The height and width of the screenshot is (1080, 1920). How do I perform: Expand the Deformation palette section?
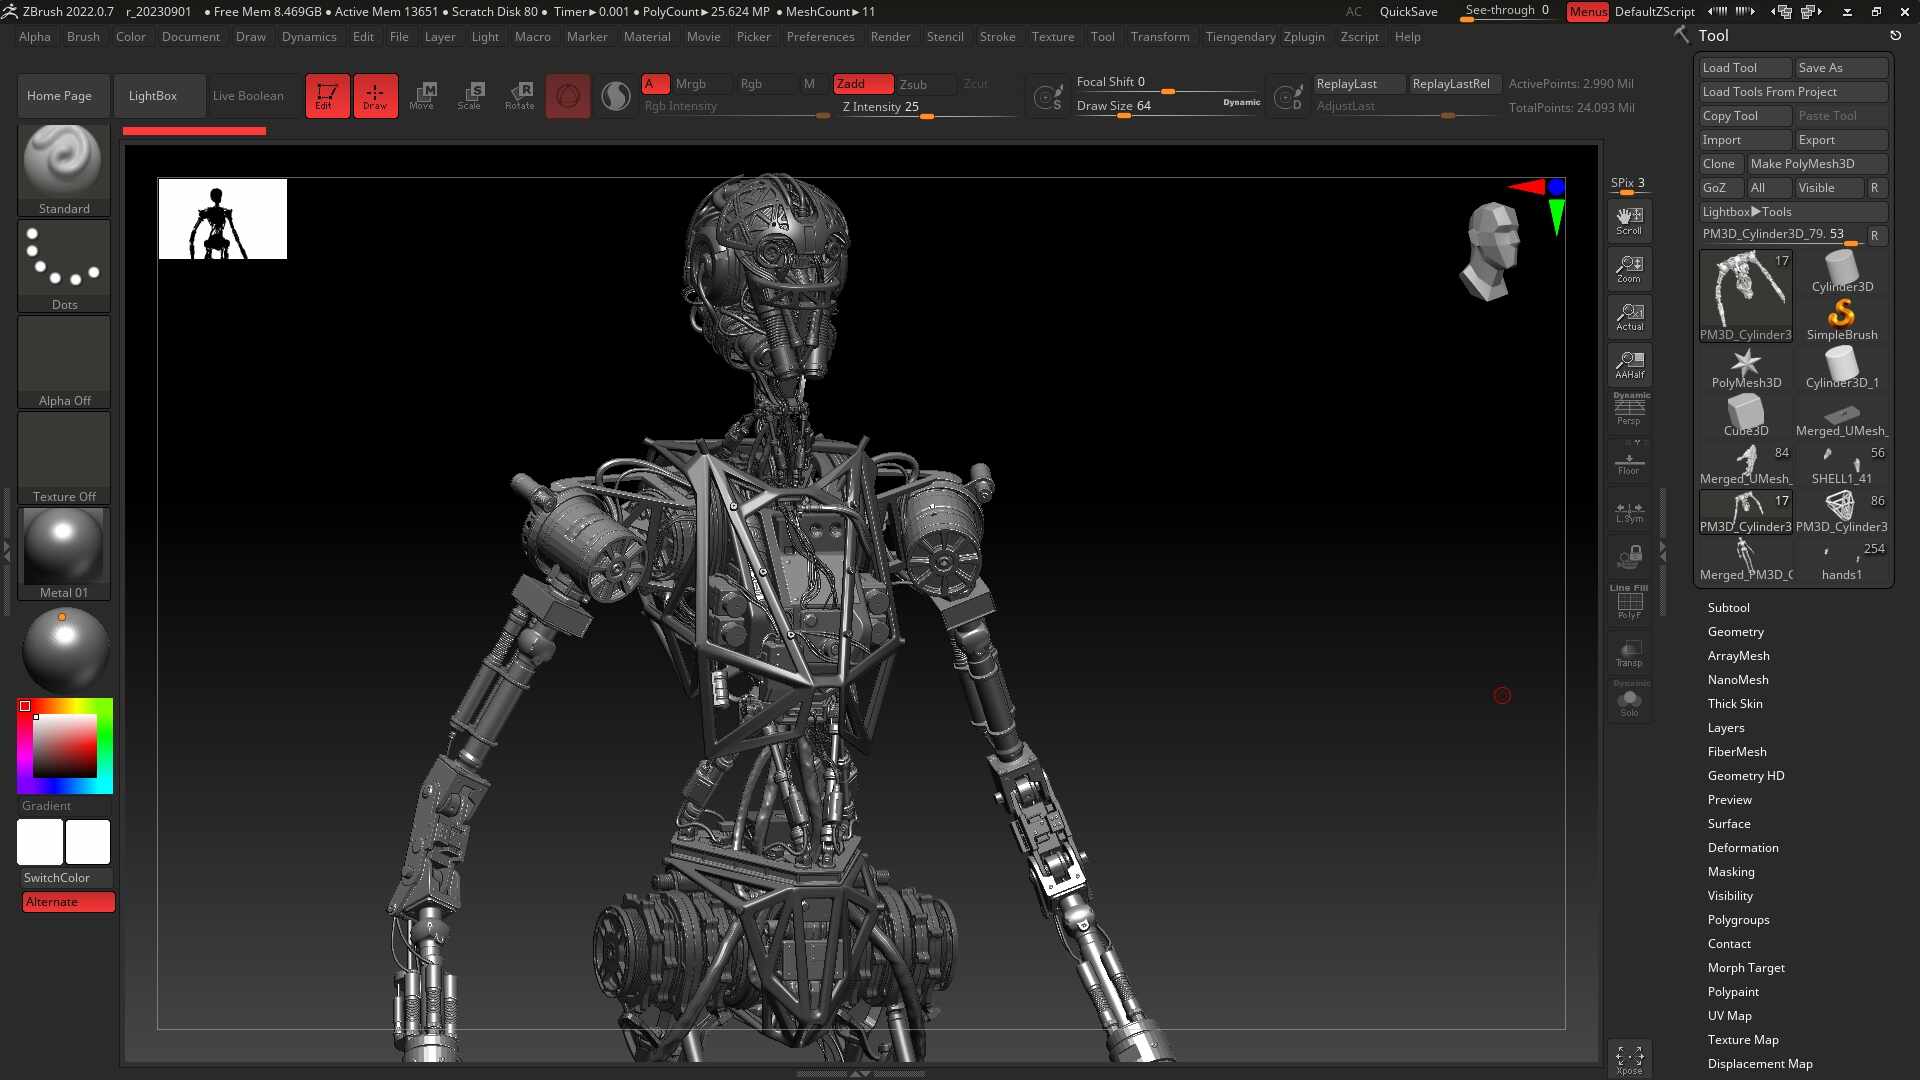pos(1742,848)
